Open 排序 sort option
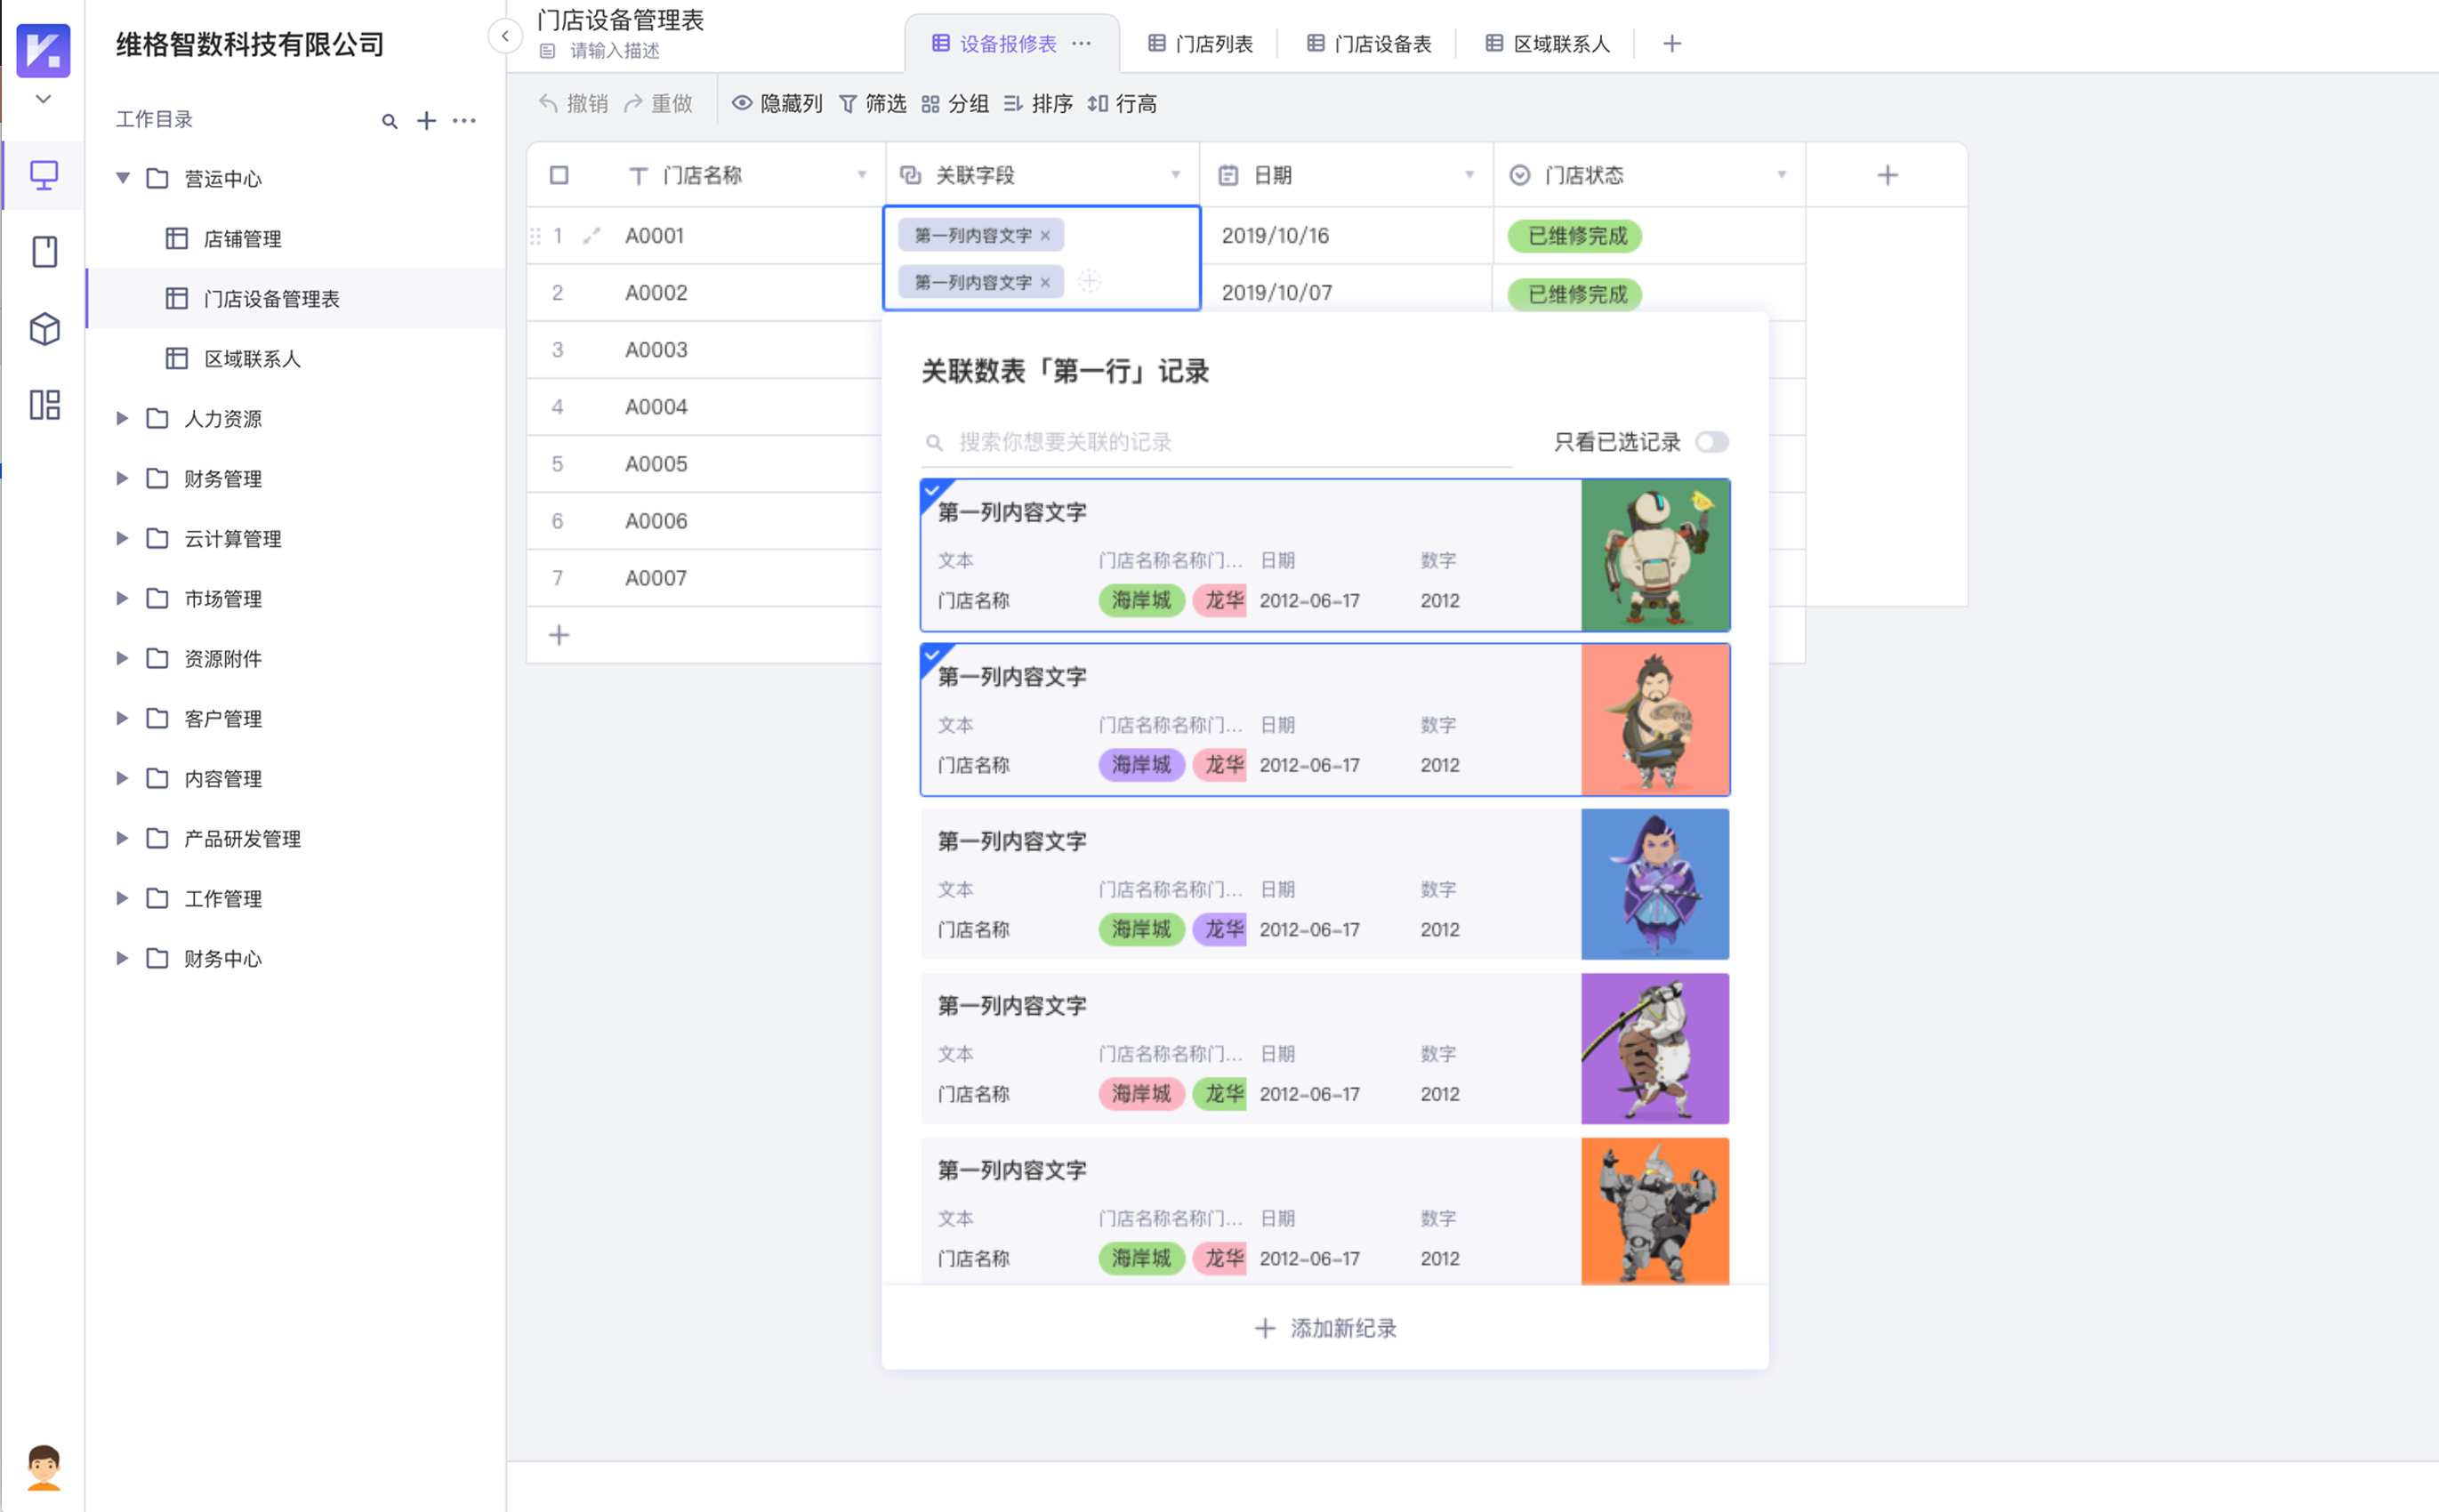The height and width of the screenshot is (1512, 2439). pyautogui.click(x=1038, y=104)
